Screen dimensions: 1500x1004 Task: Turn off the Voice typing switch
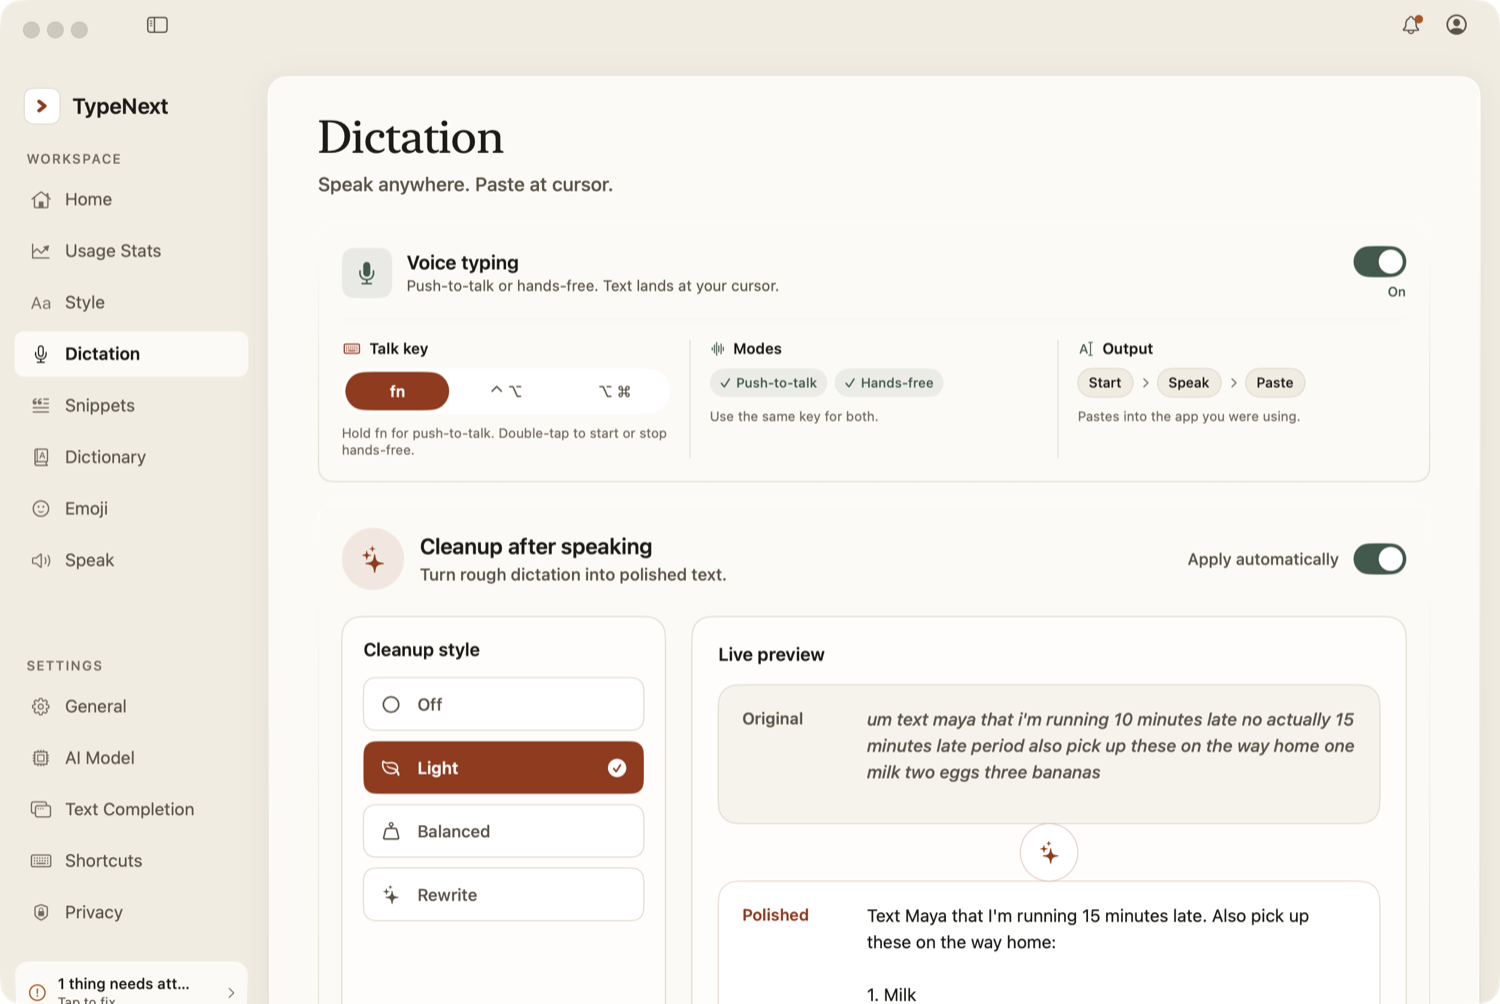click(x=1380, y=262)
